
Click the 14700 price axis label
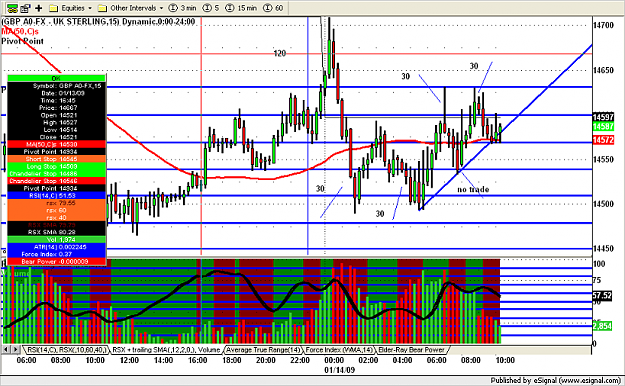pos(603,25)
